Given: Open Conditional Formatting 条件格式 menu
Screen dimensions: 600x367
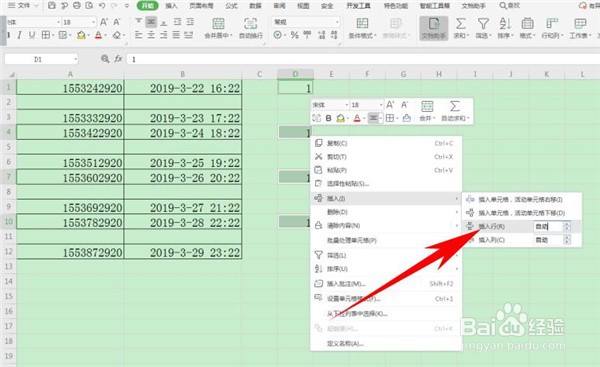Looking at the screenshot, I should pos(362,28).
